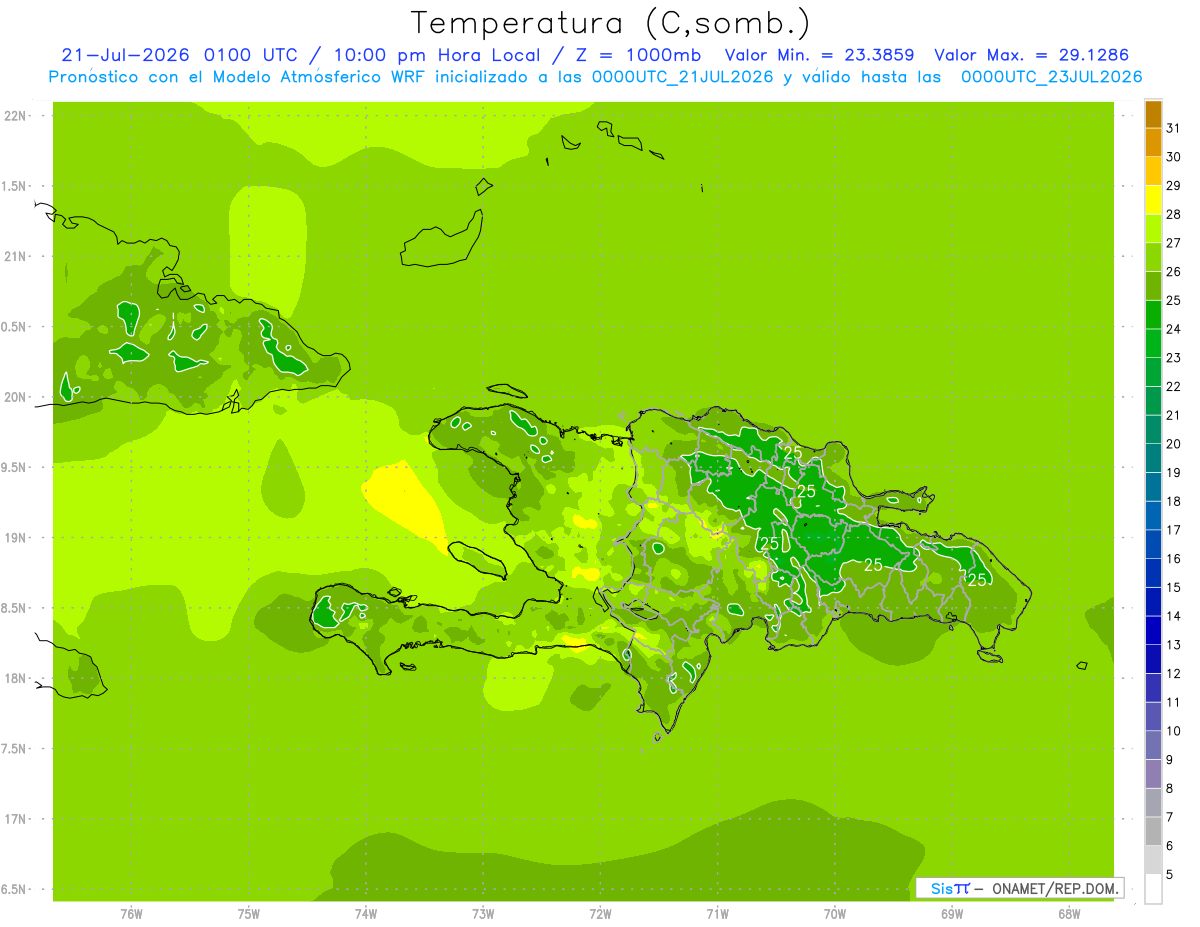Click the '69W' longitude axis label
Image resolution: width=1200 pixels, height=927 pixels.
point(951,914)
